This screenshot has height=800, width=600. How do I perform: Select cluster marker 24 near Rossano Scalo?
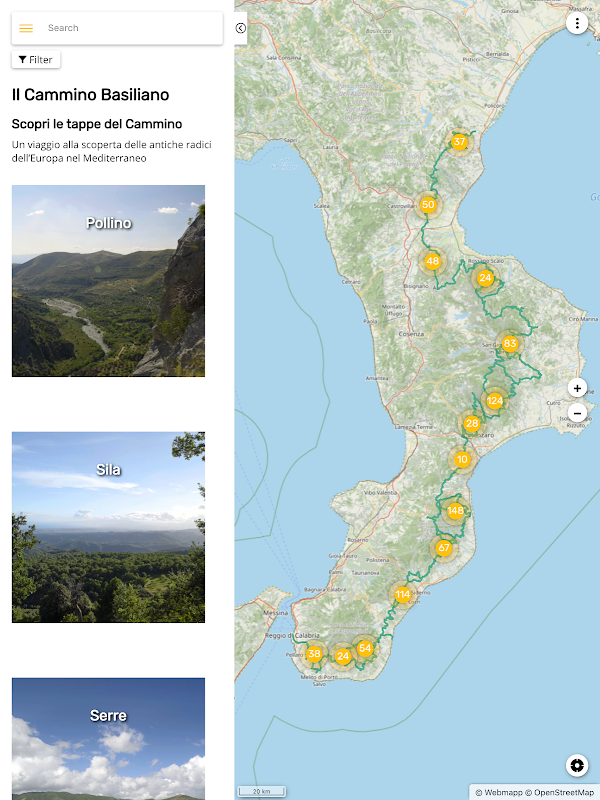(x=485, y=278)
